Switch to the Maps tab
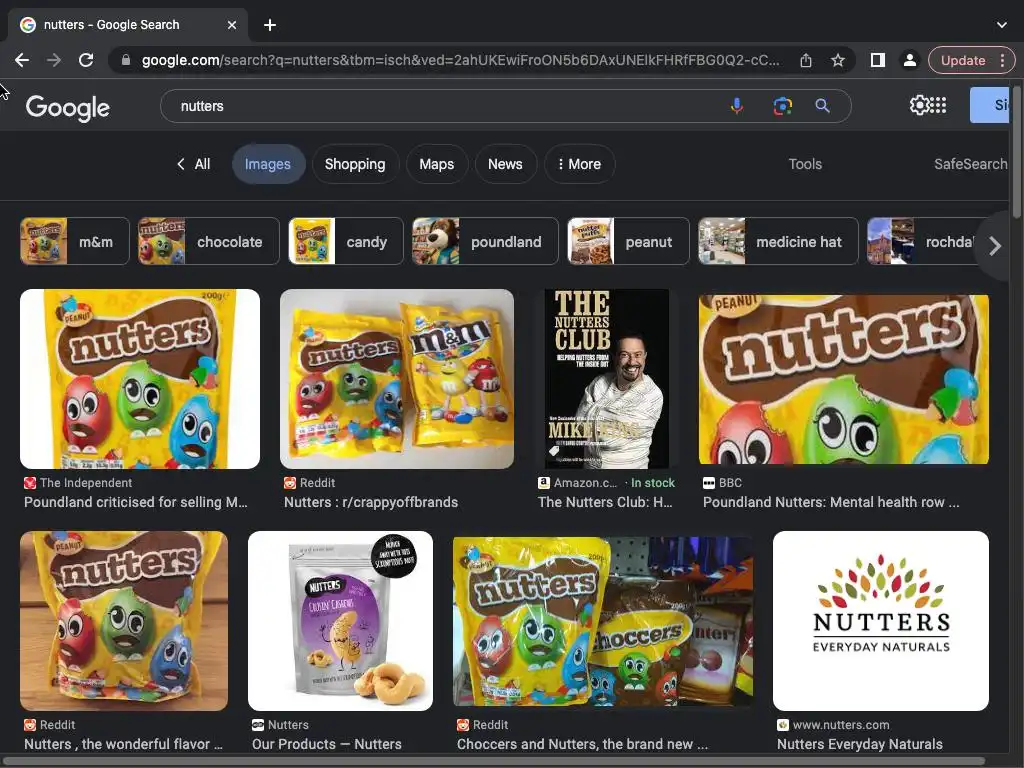 pos(437,164)
